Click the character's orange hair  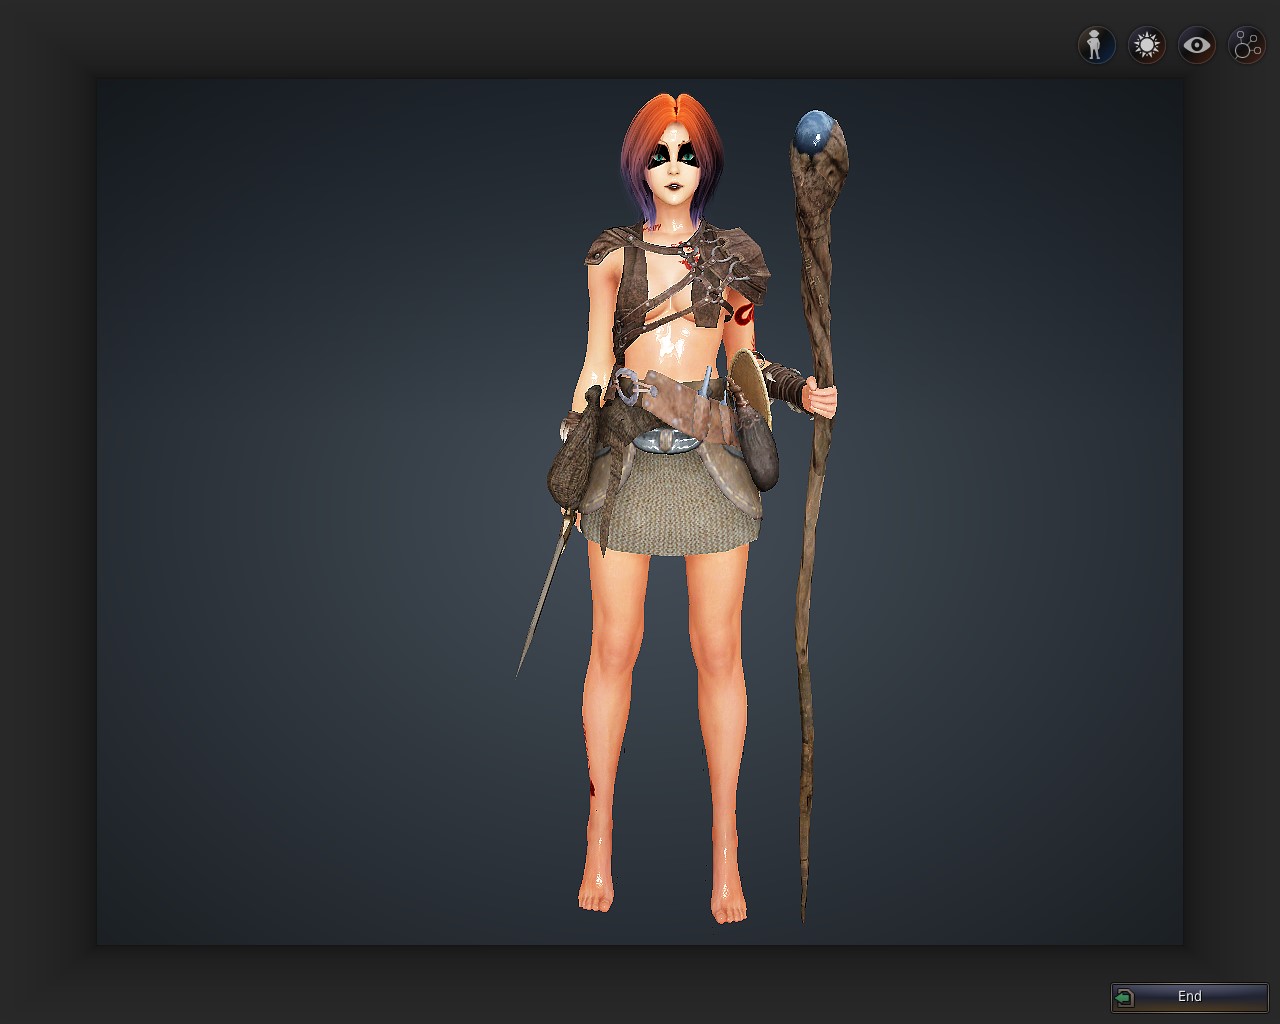click(x=670, y=118)
